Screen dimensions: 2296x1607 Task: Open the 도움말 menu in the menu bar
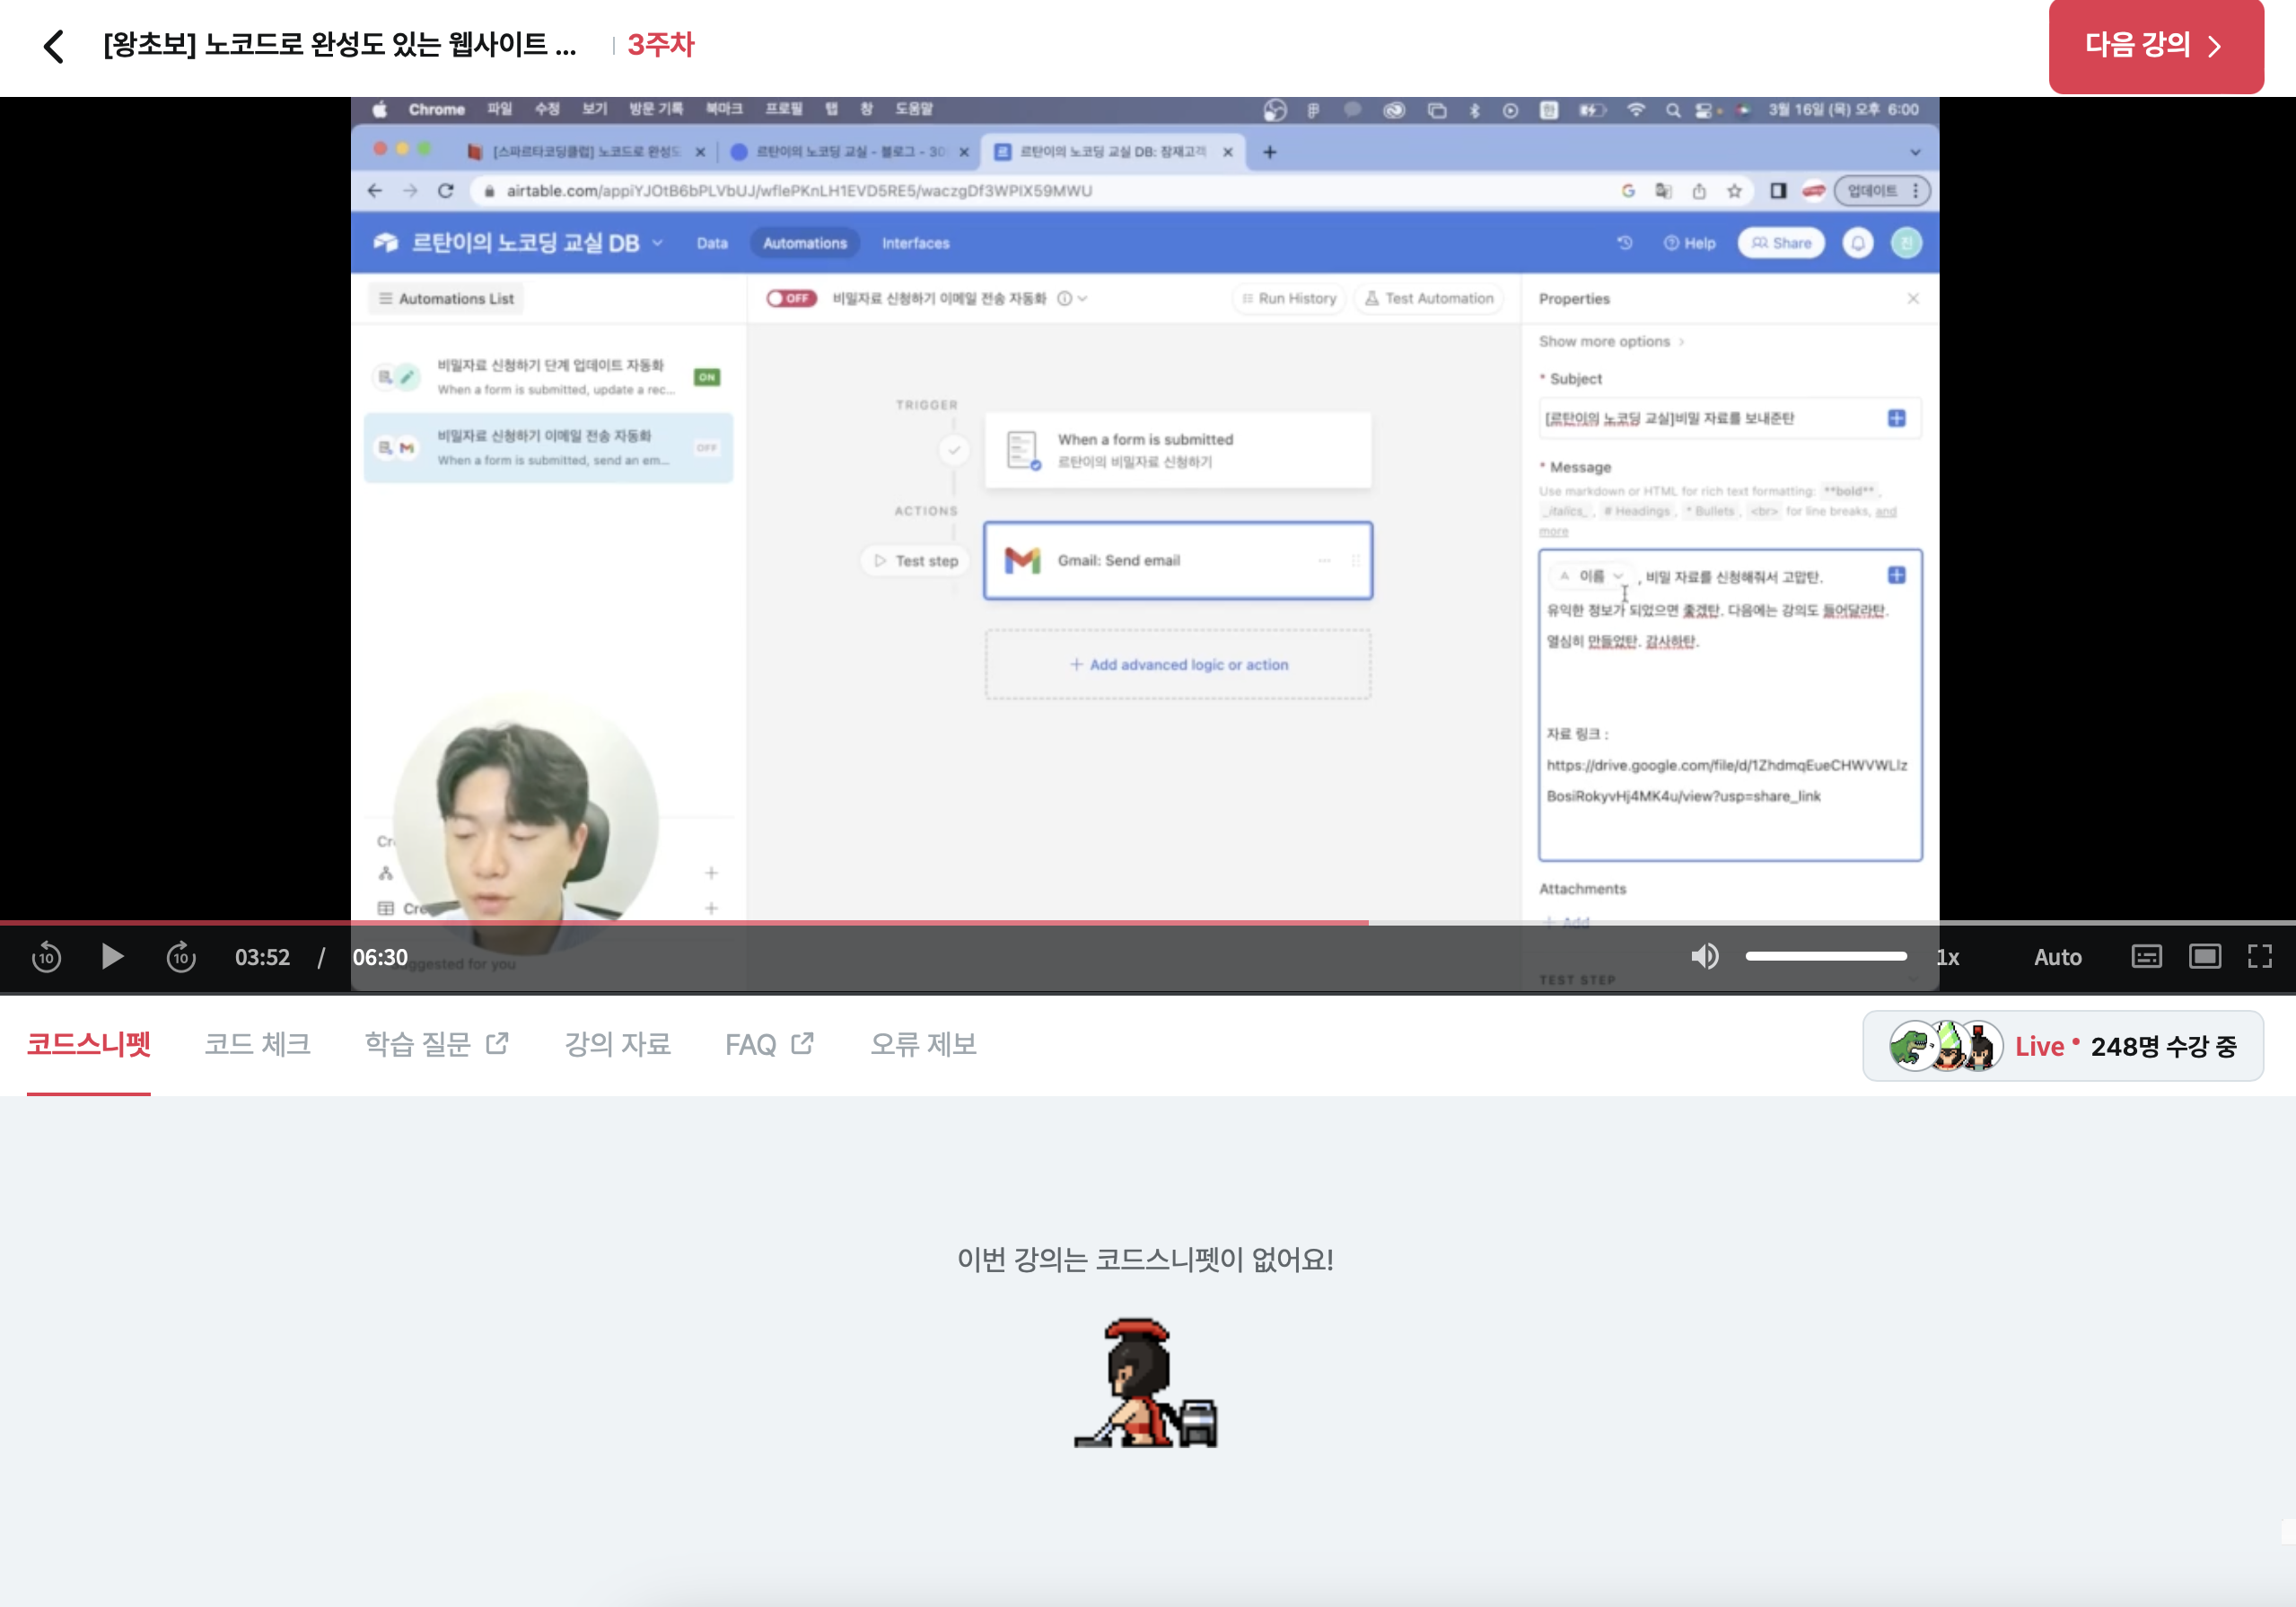tap(913, 110)
